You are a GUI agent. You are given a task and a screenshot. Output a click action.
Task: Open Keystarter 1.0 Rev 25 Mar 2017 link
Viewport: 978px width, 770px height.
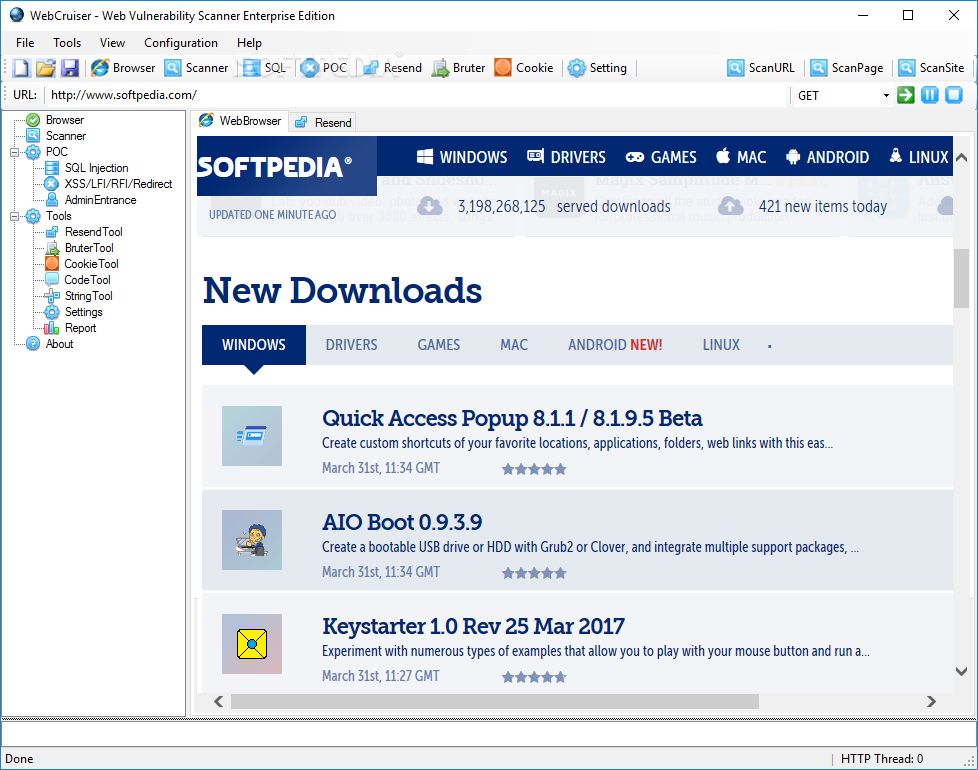pyautogui.click(x=473, y=627)
